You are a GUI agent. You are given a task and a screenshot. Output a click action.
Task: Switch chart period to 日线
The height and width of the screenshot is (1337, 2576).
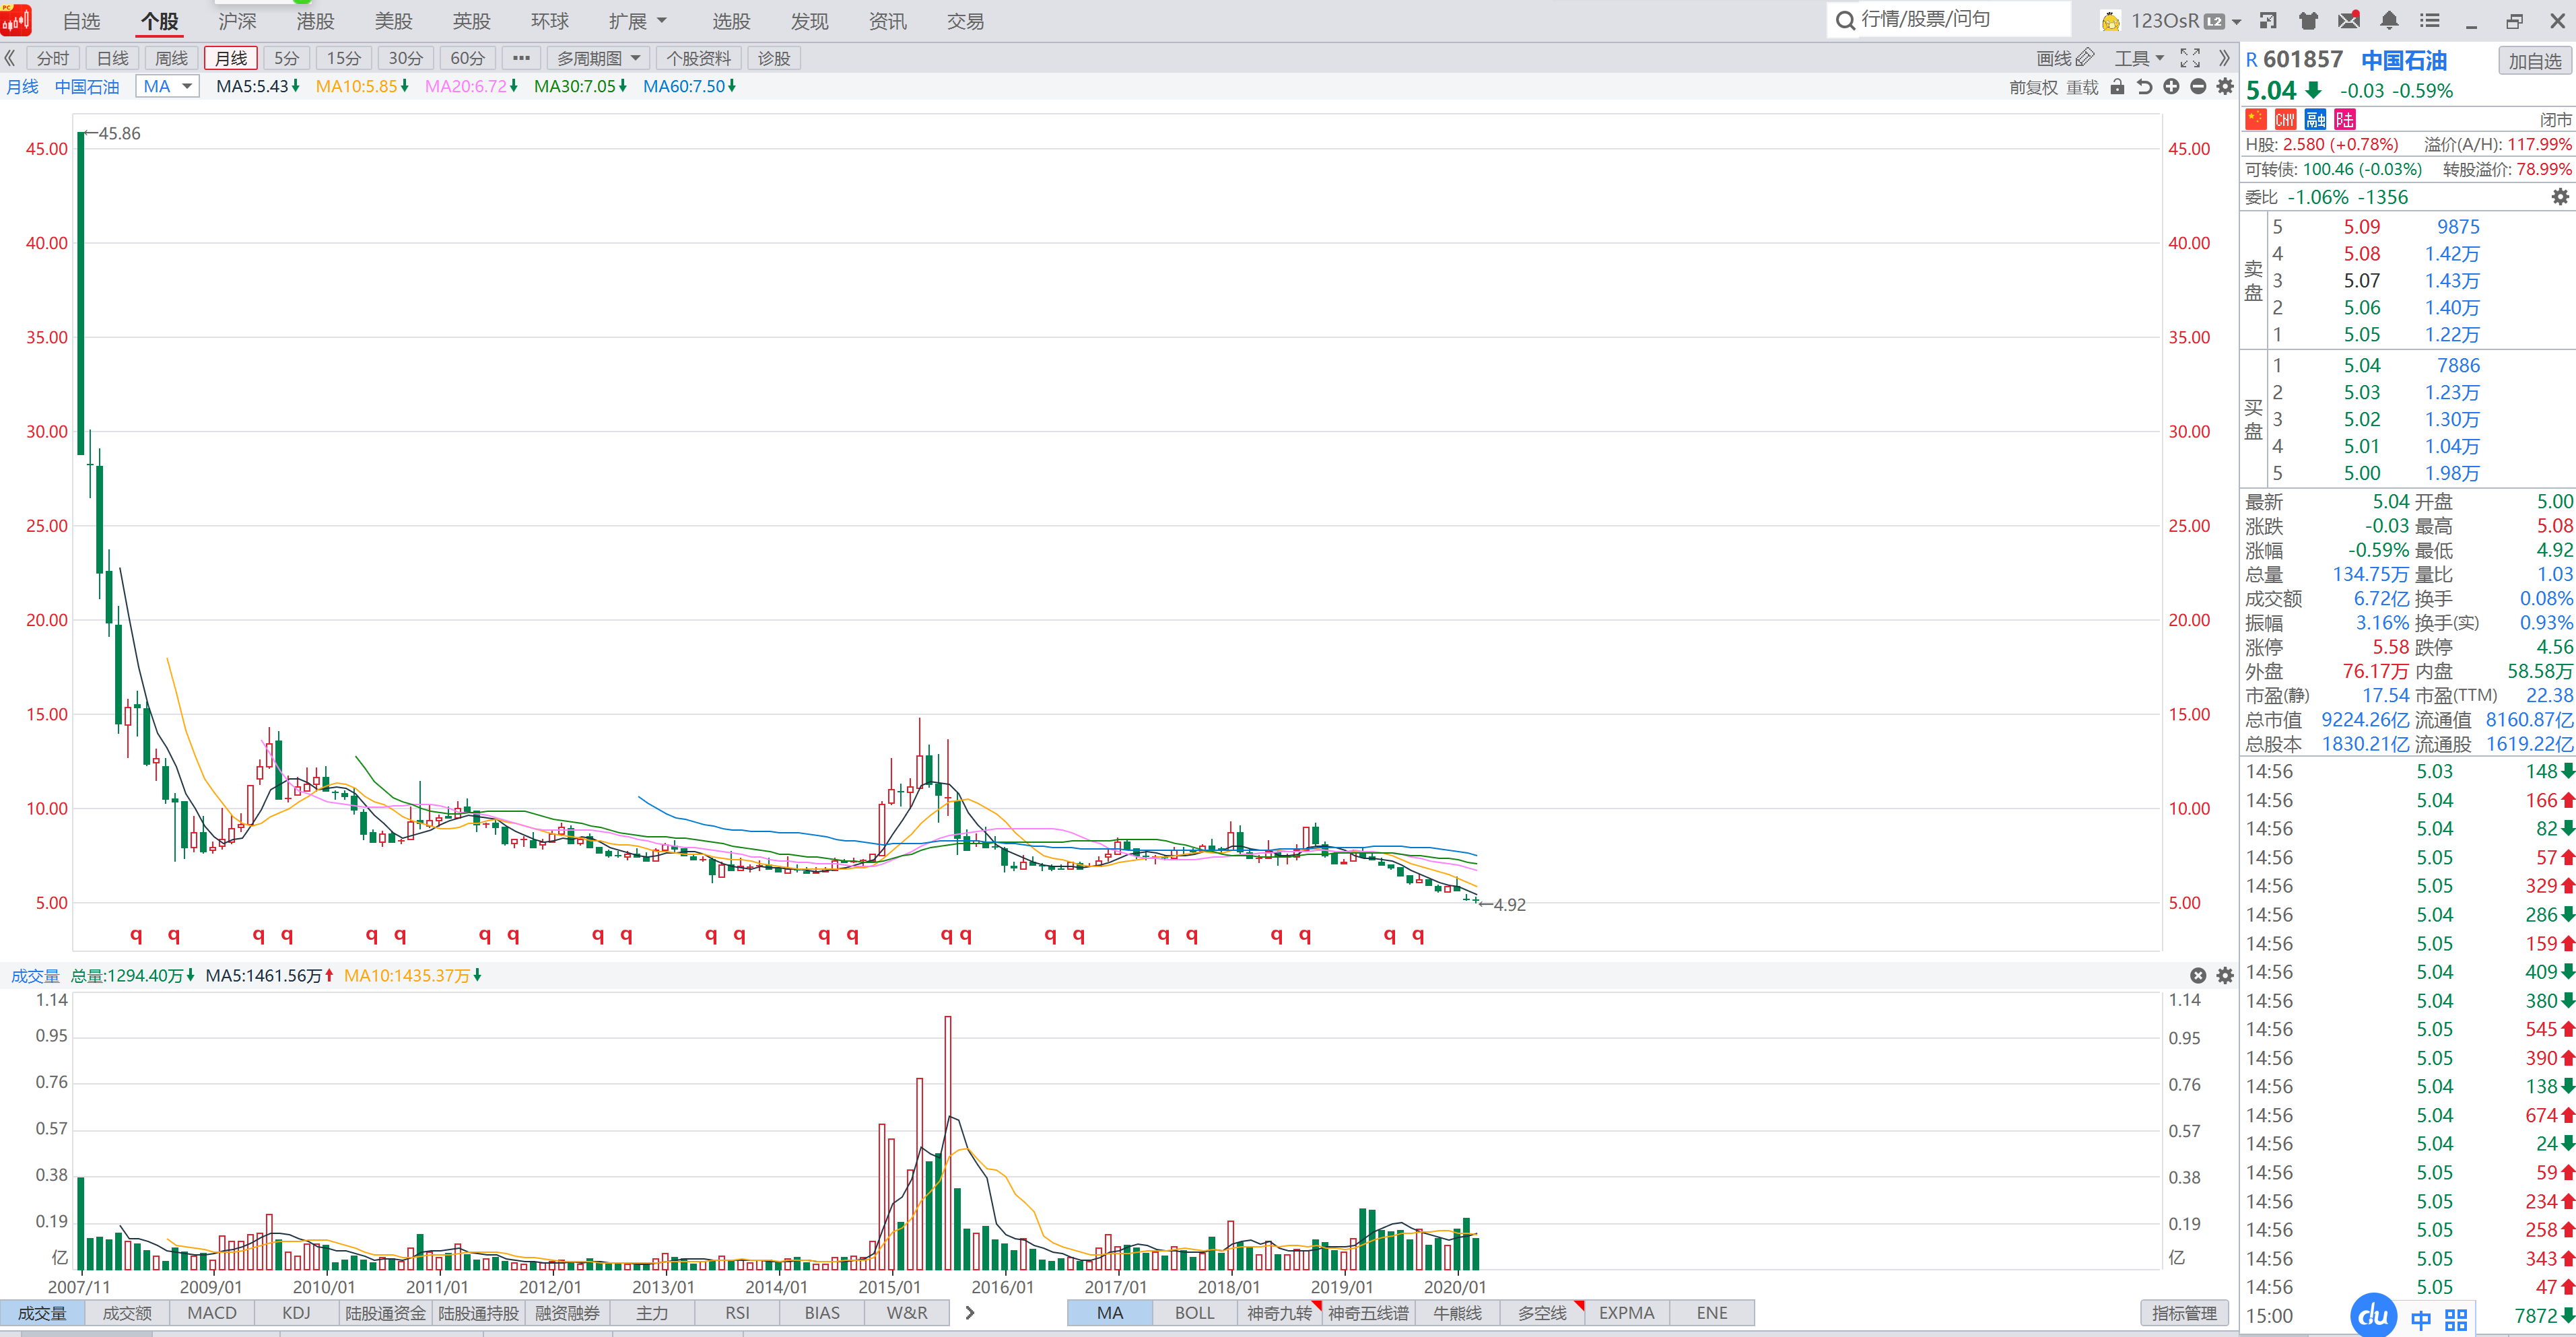click(113, 58)
